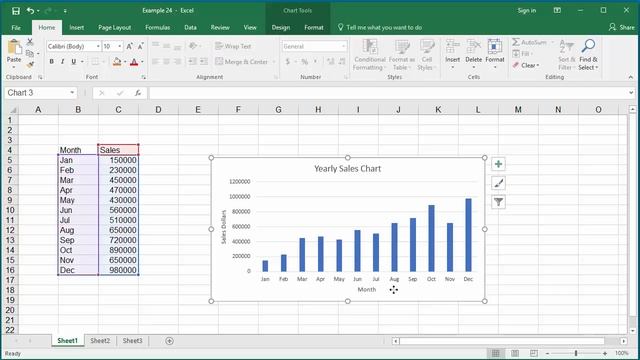This screenshot has height=360, width=640.
Task: Switch to the Insert tab
Action: point(76,28)
